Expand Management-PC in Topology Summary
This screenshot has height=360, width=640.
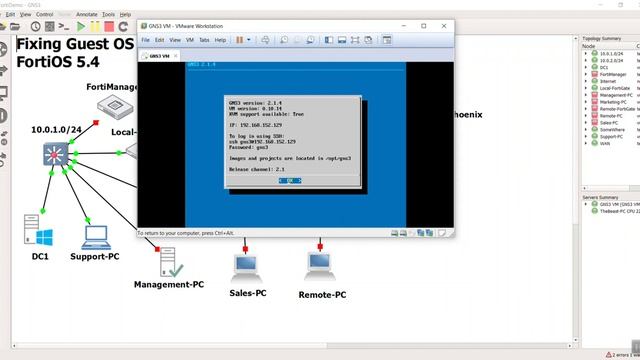pyautogui.click(x=586, y=95)
